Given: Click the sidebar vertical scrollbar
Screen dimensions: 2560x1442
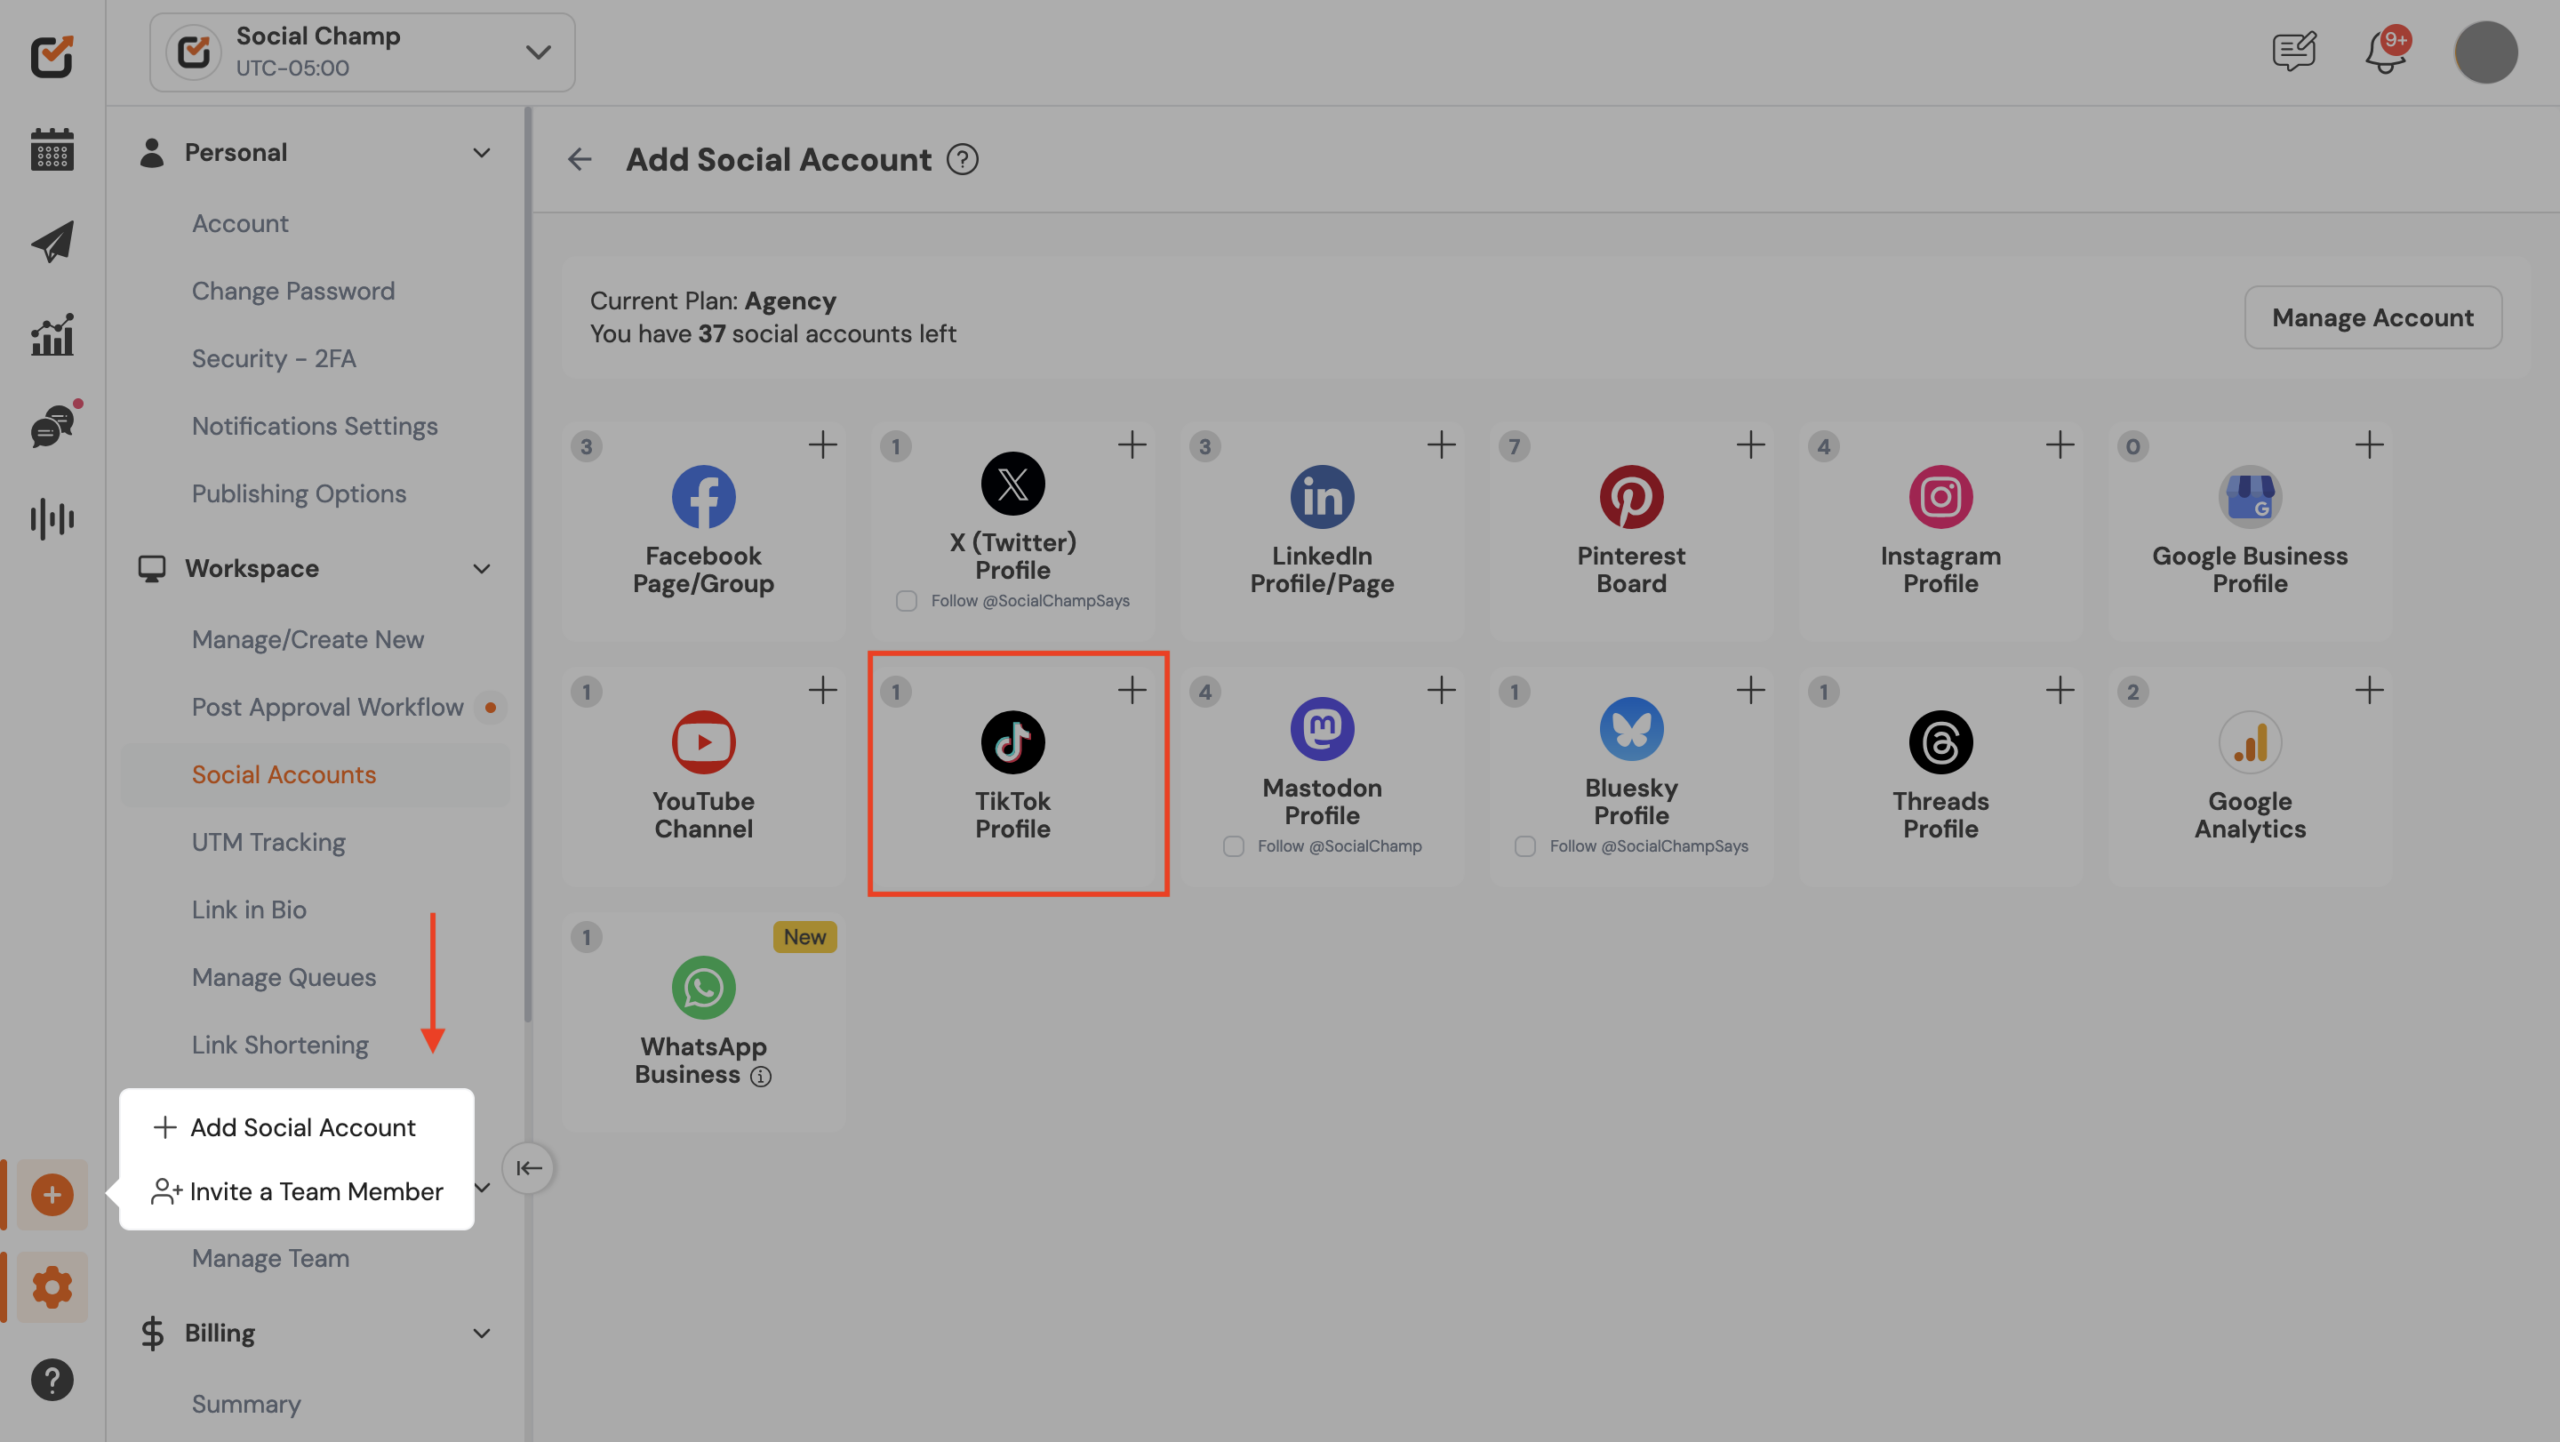Looking at the screenshot, I should click(528, 560).
